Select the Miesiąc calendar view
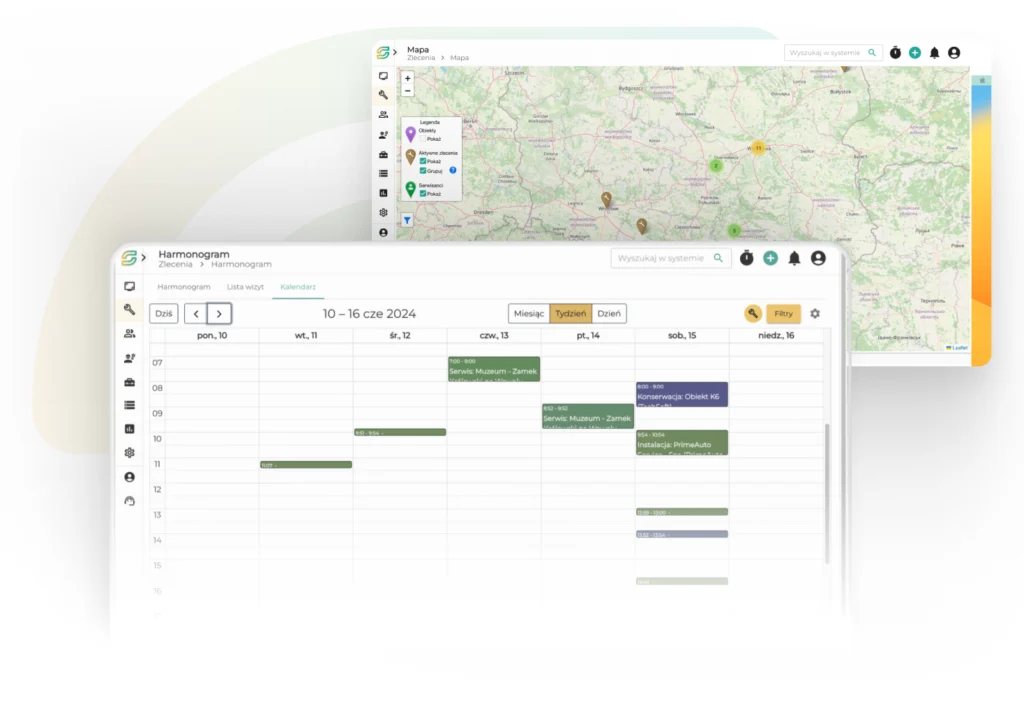This screenshot has height=707, width=1024. click(x=528, y=314)
